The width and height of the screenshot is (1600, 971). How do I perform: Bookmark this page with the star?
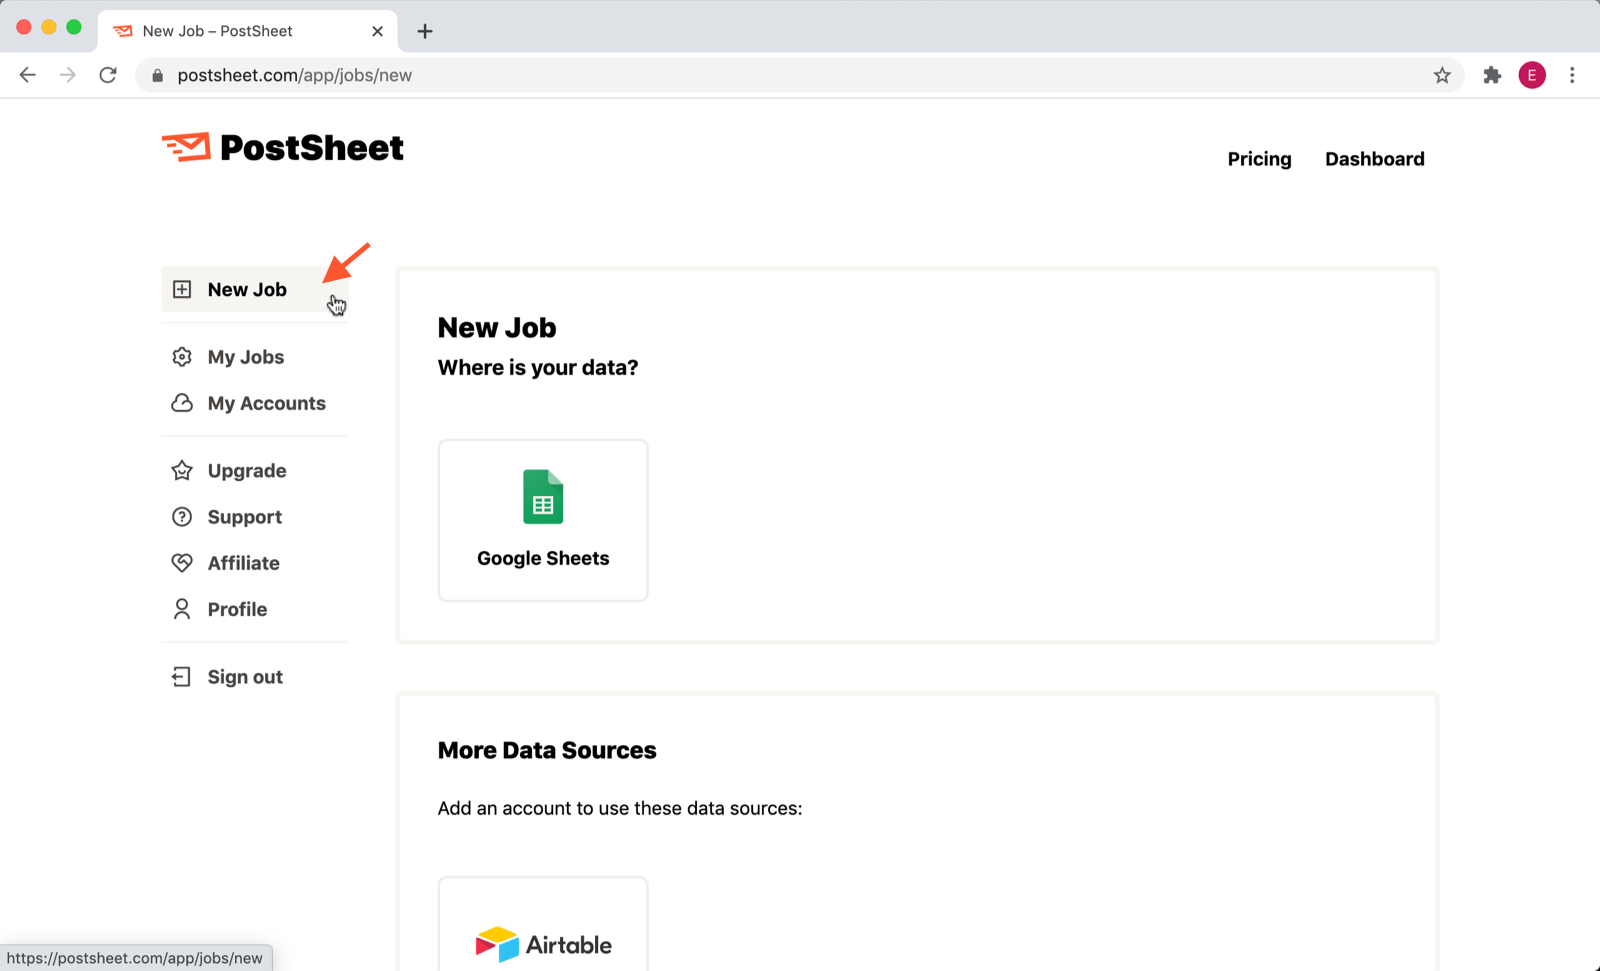(1442, 75)
